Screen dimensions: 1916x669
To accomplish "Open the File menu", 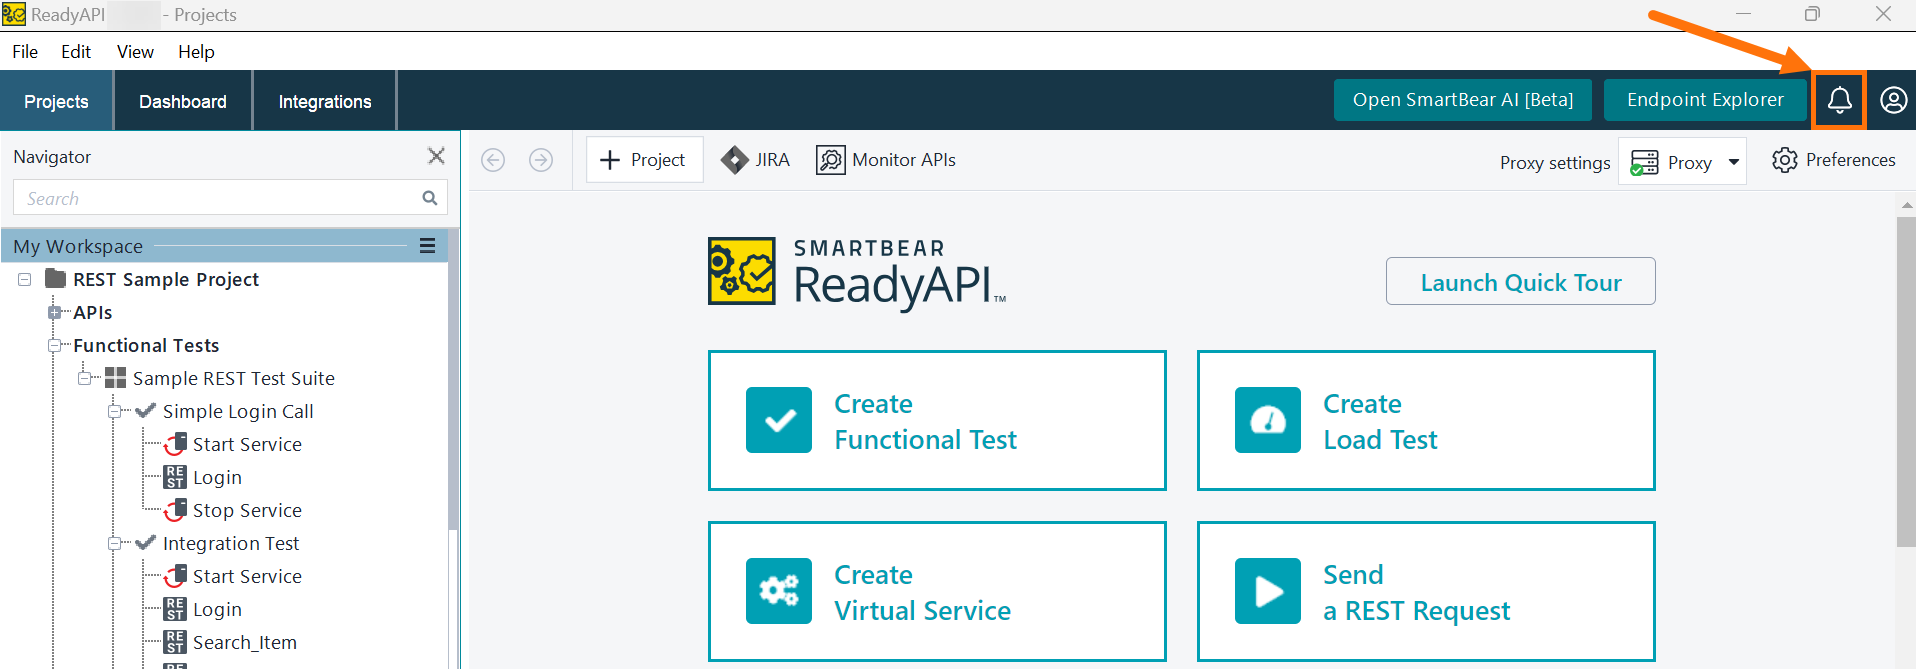I will pos(25,52).
